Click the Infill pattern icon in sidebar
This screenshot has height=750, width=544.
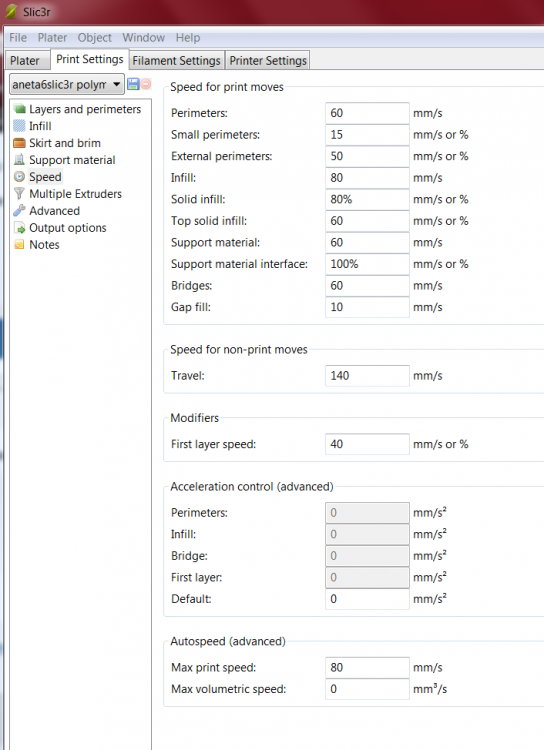(19, 126)
